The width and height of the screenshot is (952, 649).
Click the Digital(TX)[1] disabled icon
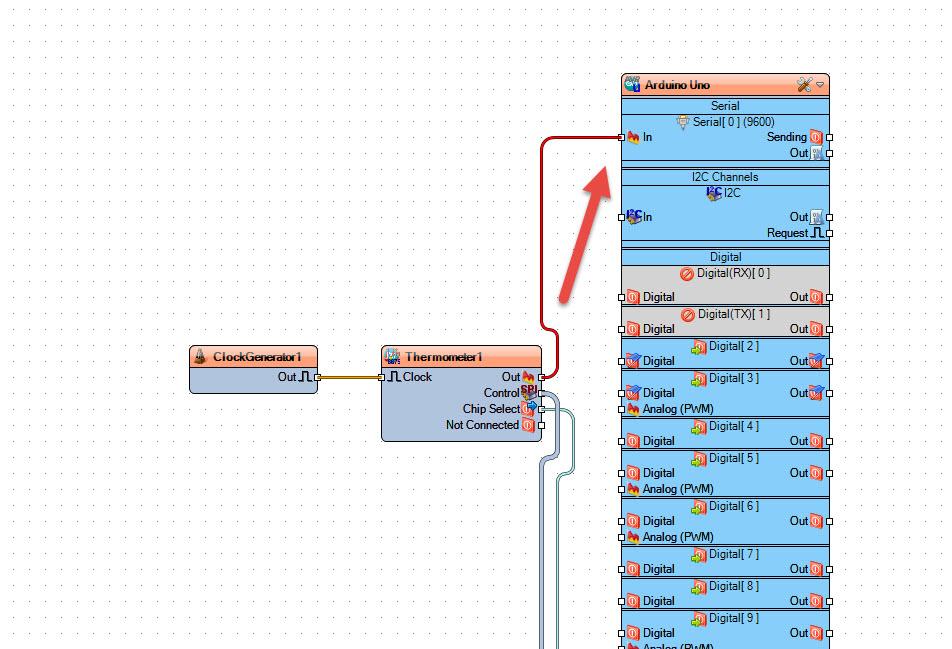tap(688, 314)
